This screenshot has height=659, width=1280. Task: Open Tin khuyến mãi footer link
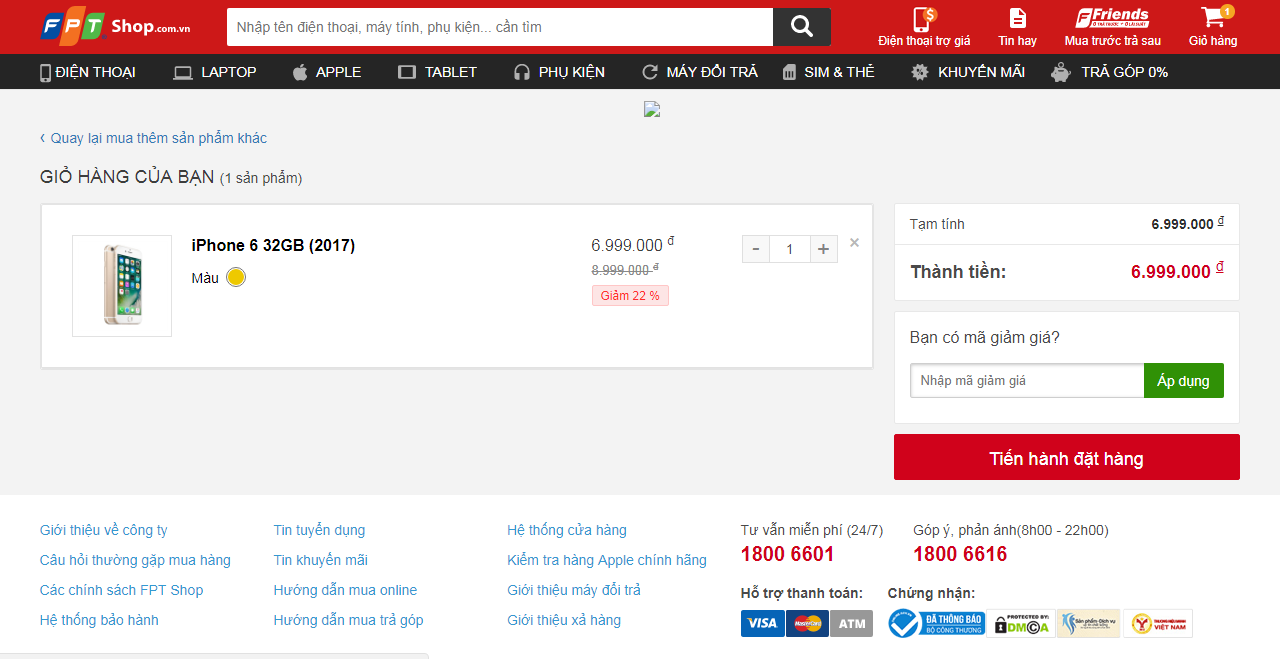[321, 560]
